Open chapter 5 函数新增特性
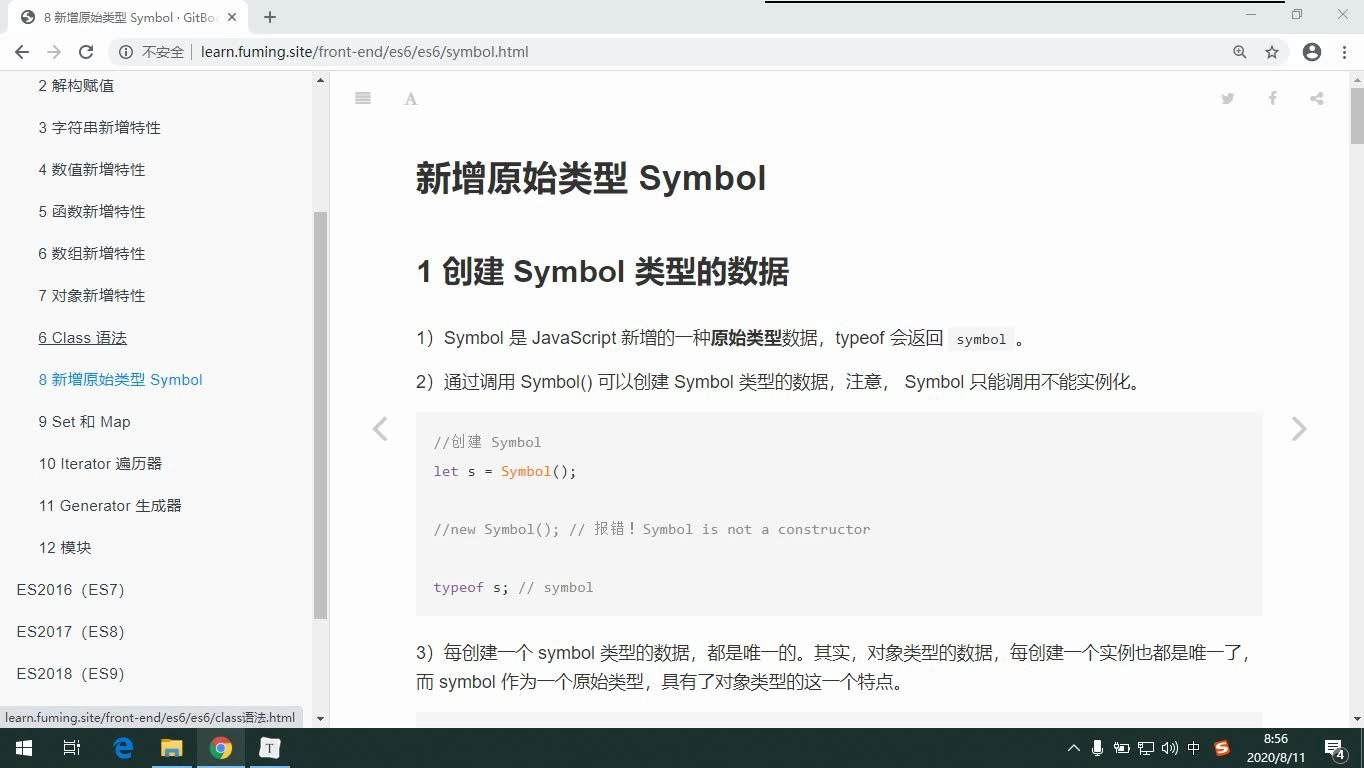1364x768 pixels. [92, 212]
